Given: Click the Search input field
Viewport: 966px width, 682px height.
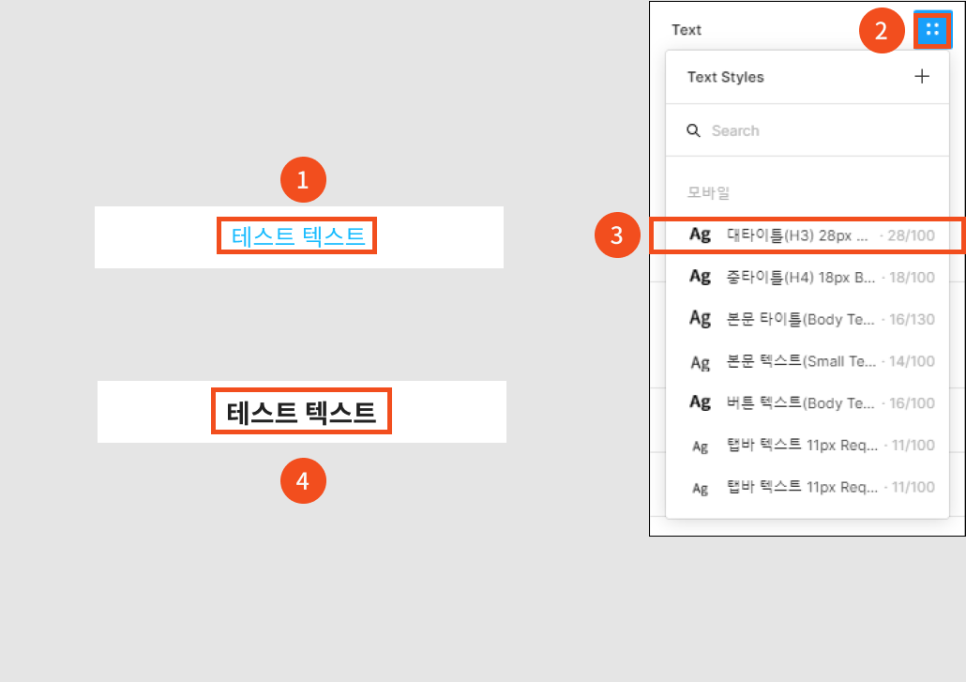Looking at the screenshot, I should pyautogui.click(x=807, y=131).
